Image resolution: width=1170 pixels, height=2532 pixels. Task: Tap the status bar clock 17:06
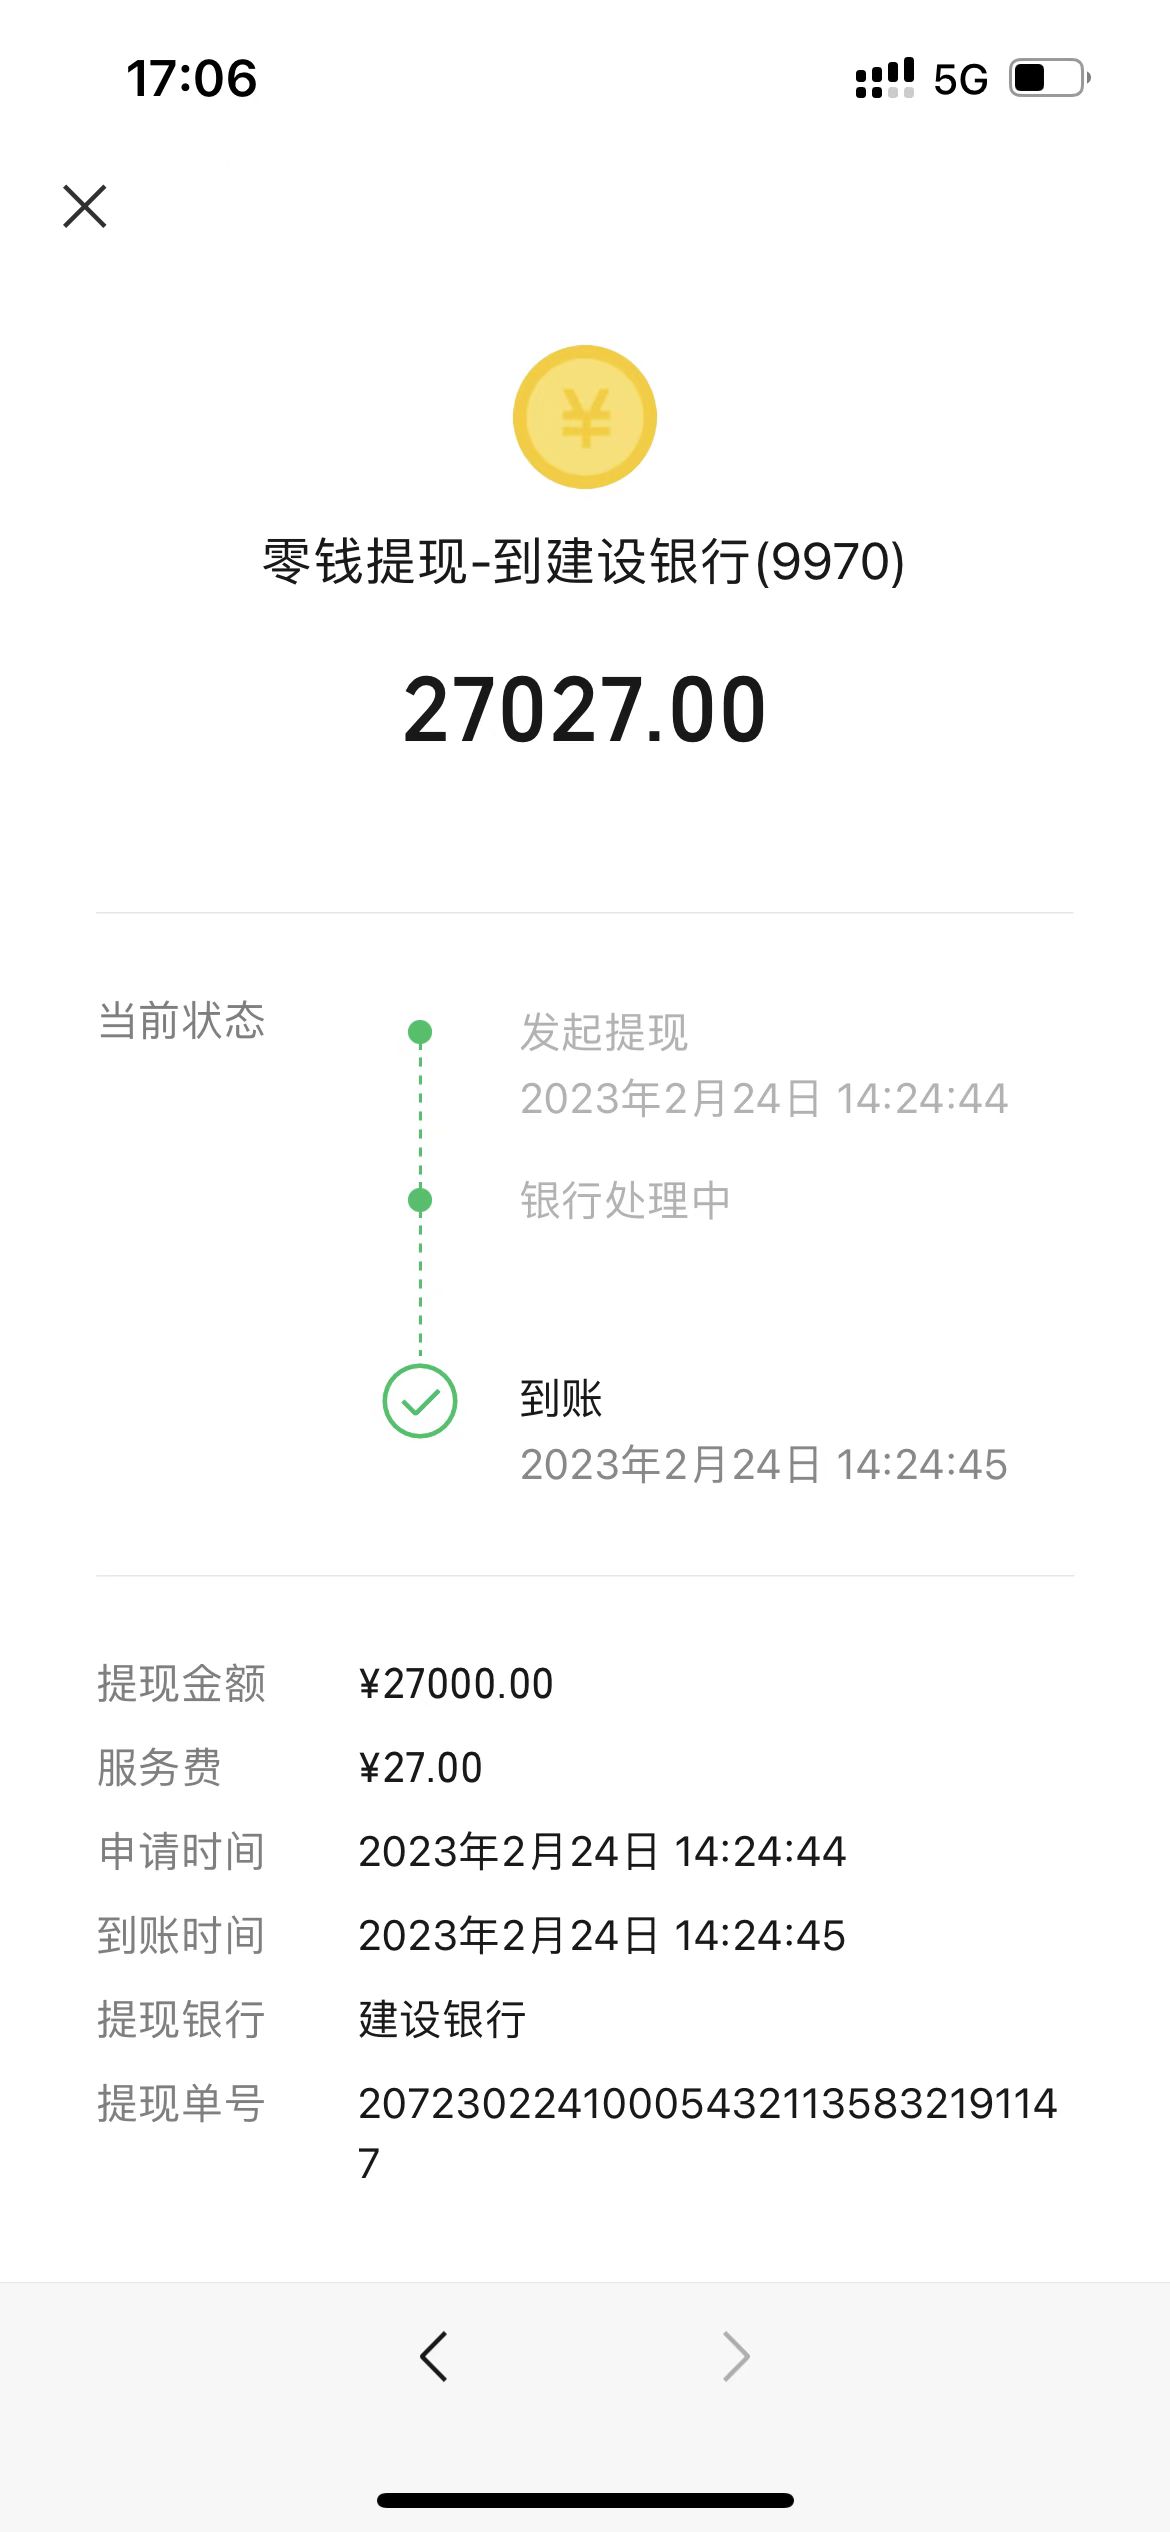(192, 79)
